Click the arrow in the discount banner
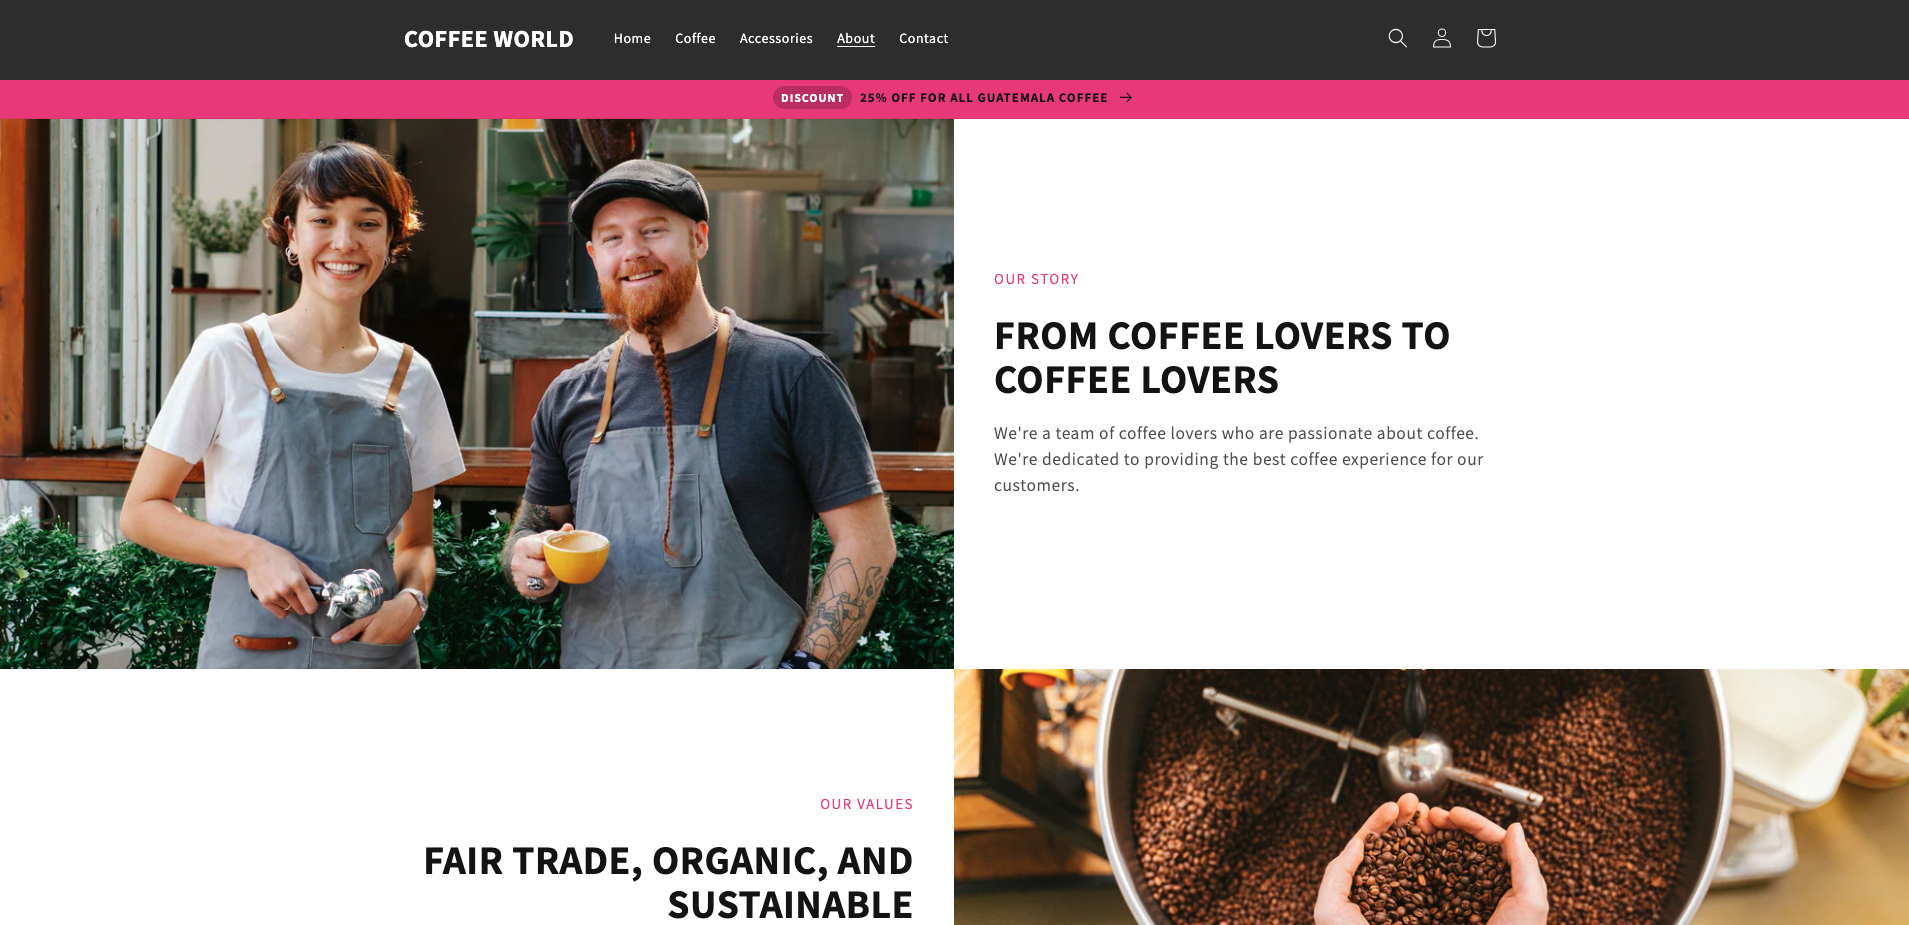 tap(1126, 97)
